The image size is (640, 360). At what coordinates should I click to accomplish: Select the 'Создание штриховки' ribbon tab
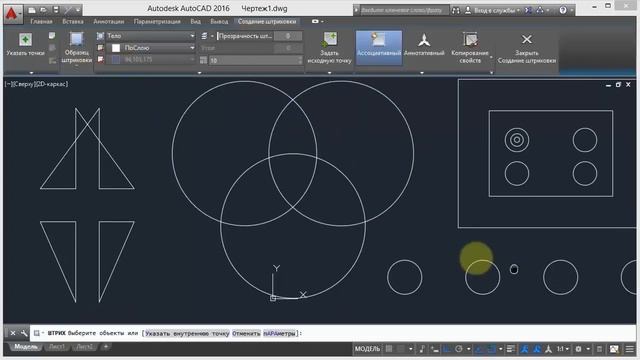[267, 21]
